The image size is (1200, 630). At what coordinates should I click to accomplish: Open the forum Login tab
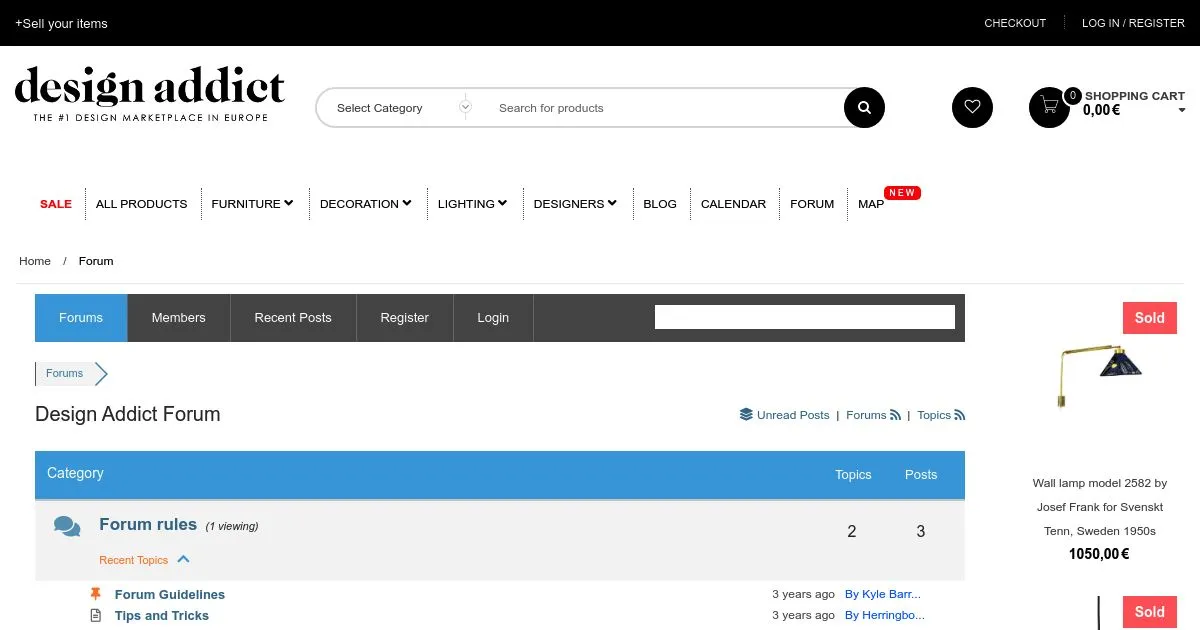coord(493,318)
